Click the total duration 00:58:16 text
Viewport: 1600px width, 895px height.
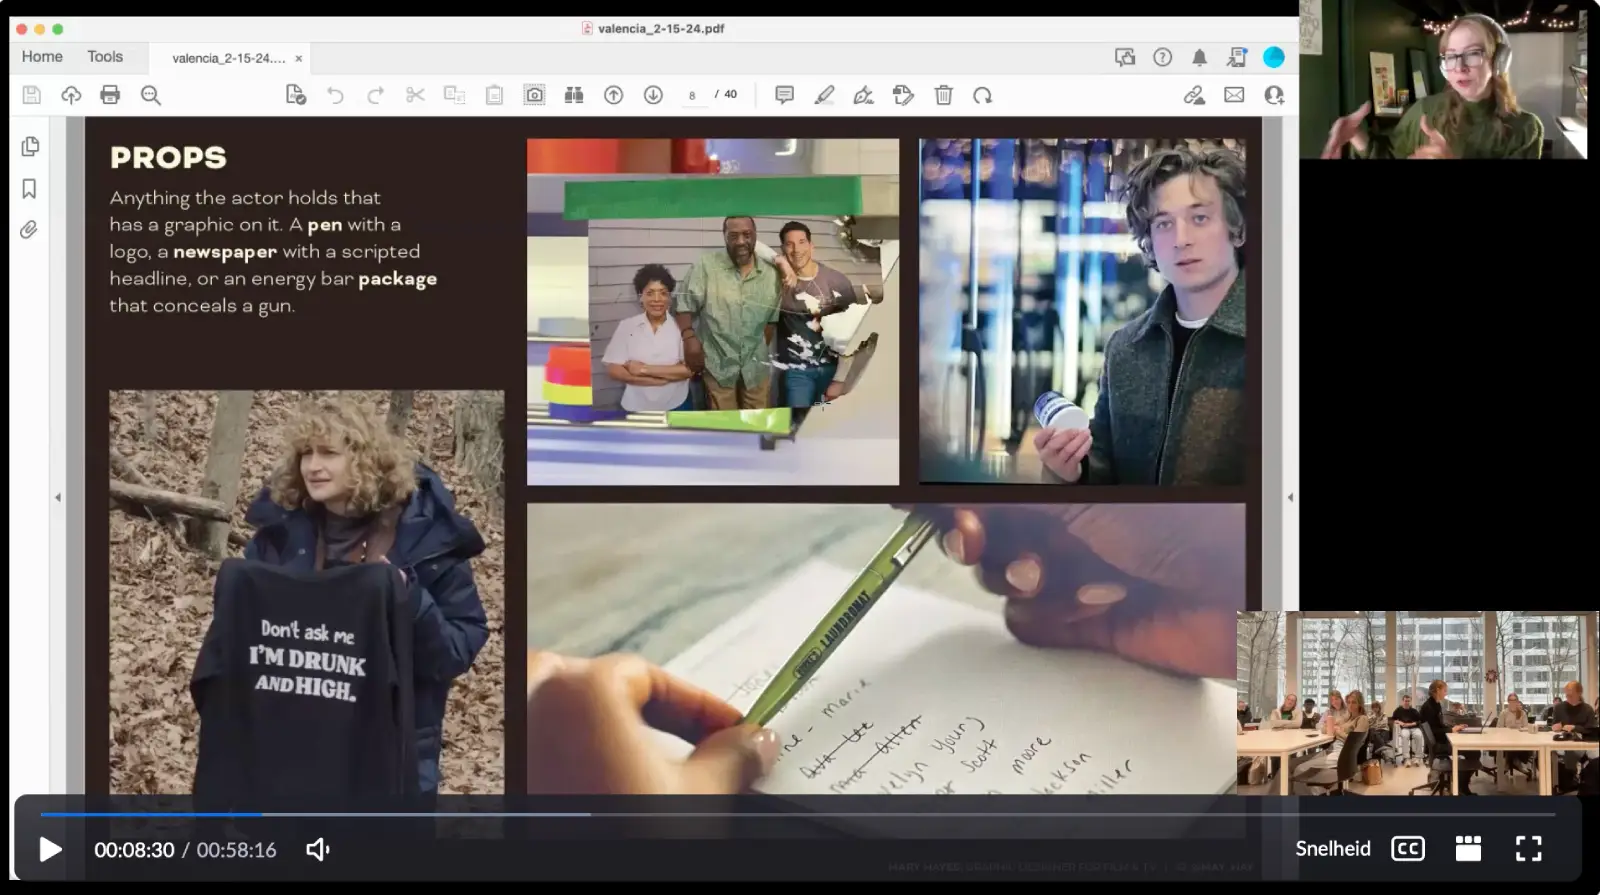point(236,850)
